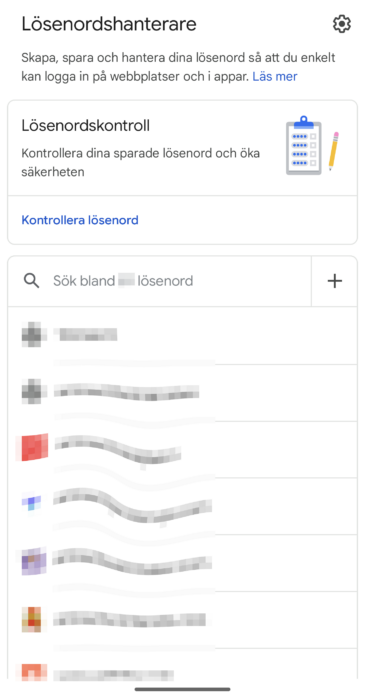Open the first saved password row
This screenshot has width=365, height=700.
point(182,335)
